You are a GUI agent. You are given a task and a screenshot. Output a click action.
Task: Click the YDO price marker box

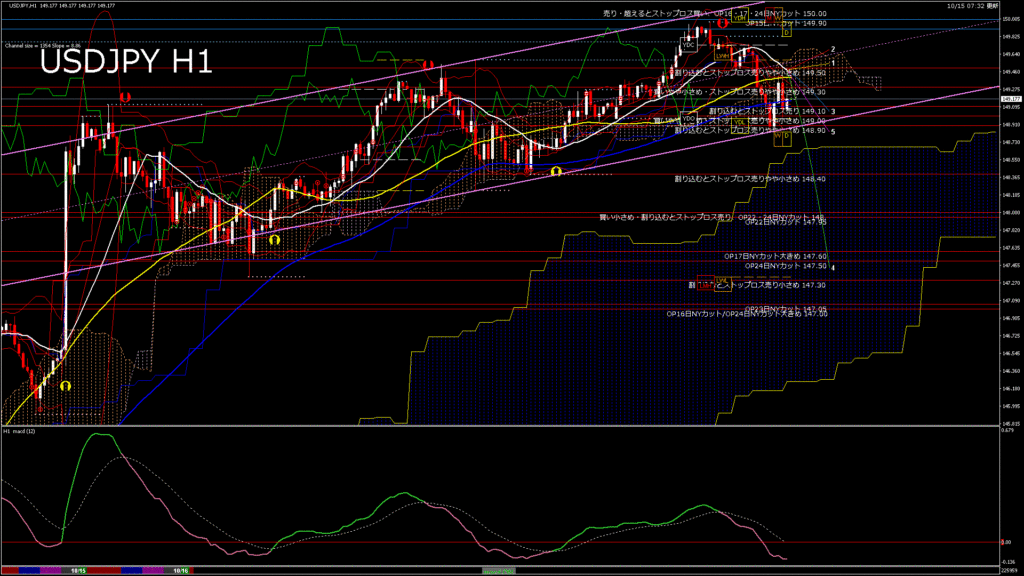point(688,118)
